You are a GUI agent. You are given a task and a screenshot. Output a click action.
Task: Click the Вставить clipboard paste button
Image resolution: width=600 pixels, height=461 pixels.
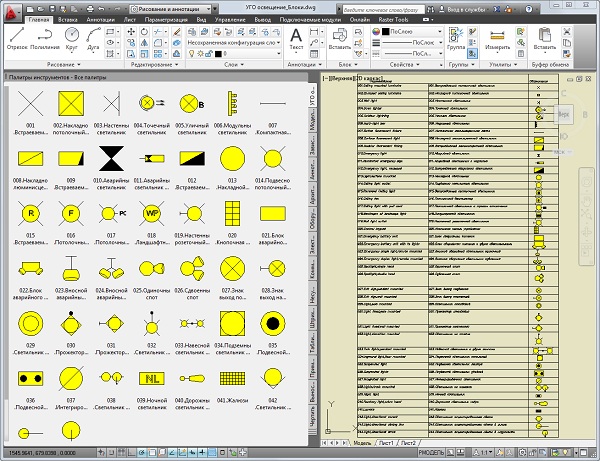pyautogui.click(x=545, y=38)
